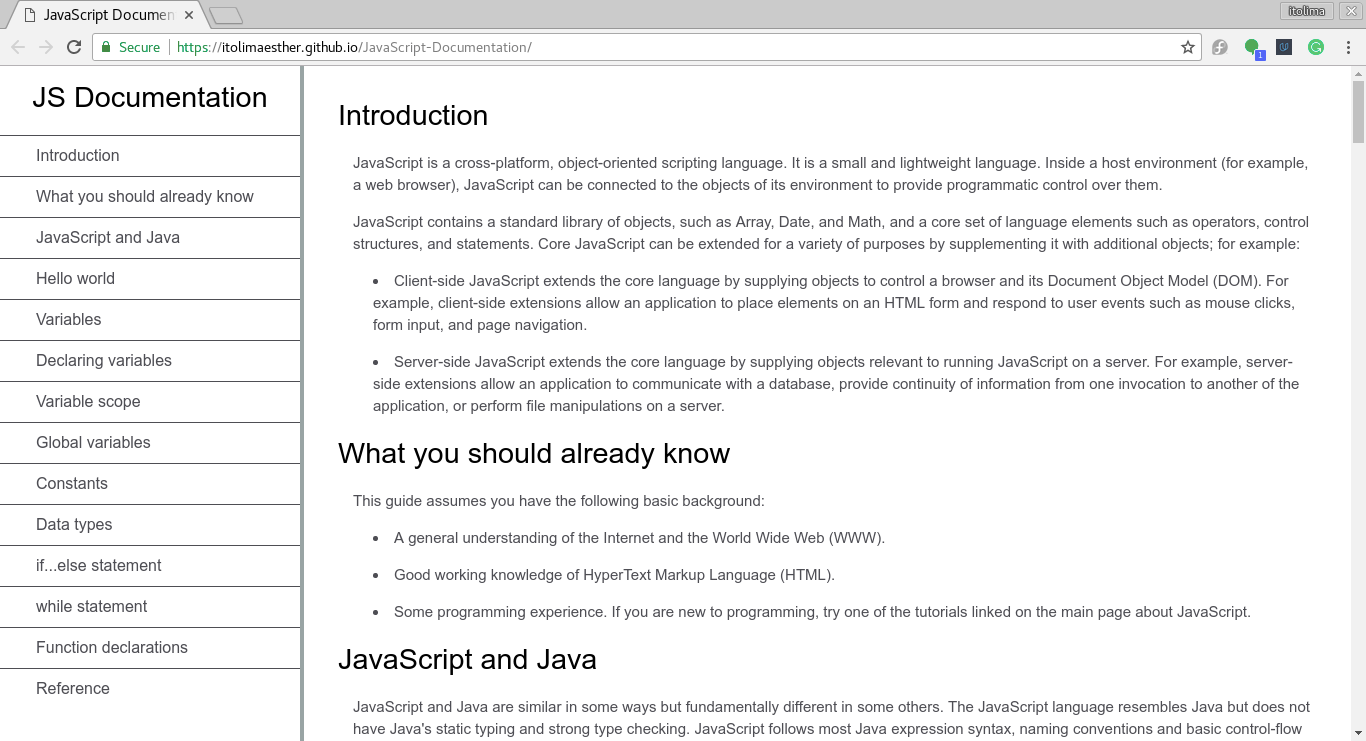The height and width of the screenshot is (741, 1366).
Task: Bookmark this page with the star icon
Action: pyautogui.click(x=1188, y=47)
